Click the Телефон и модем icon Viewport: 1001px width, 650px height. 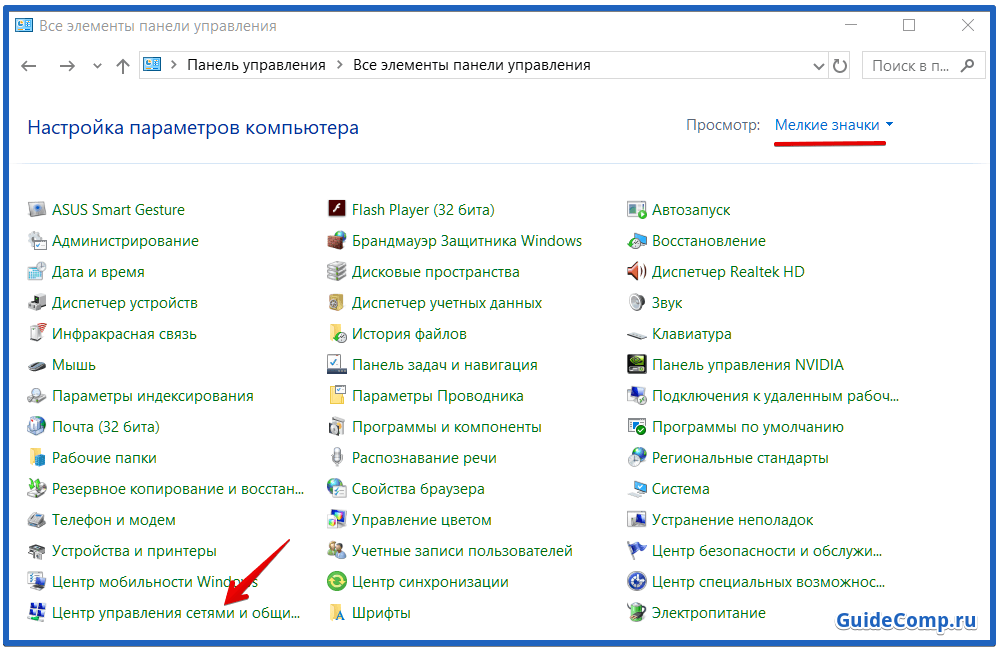(37, 520)
